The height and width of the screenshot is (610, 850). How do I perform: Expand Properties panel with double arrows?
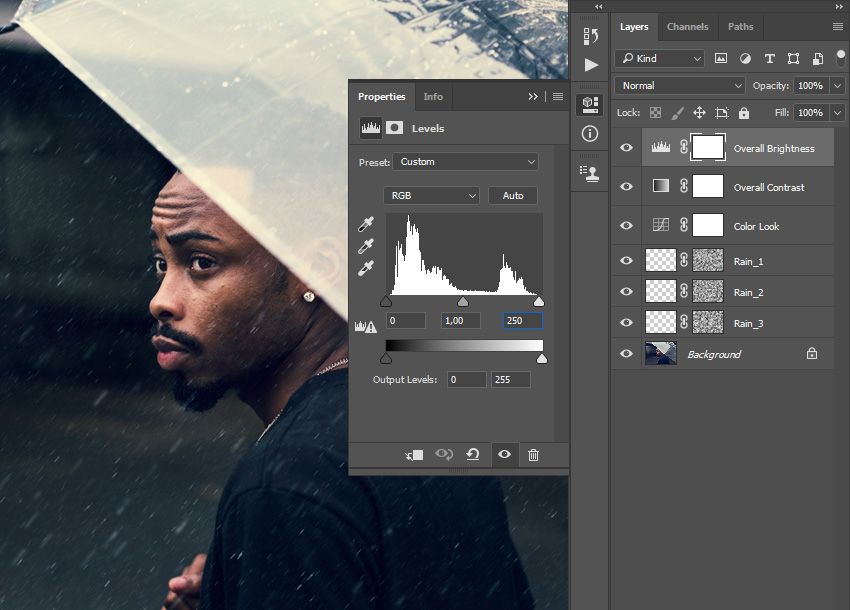tap(533, 97)
